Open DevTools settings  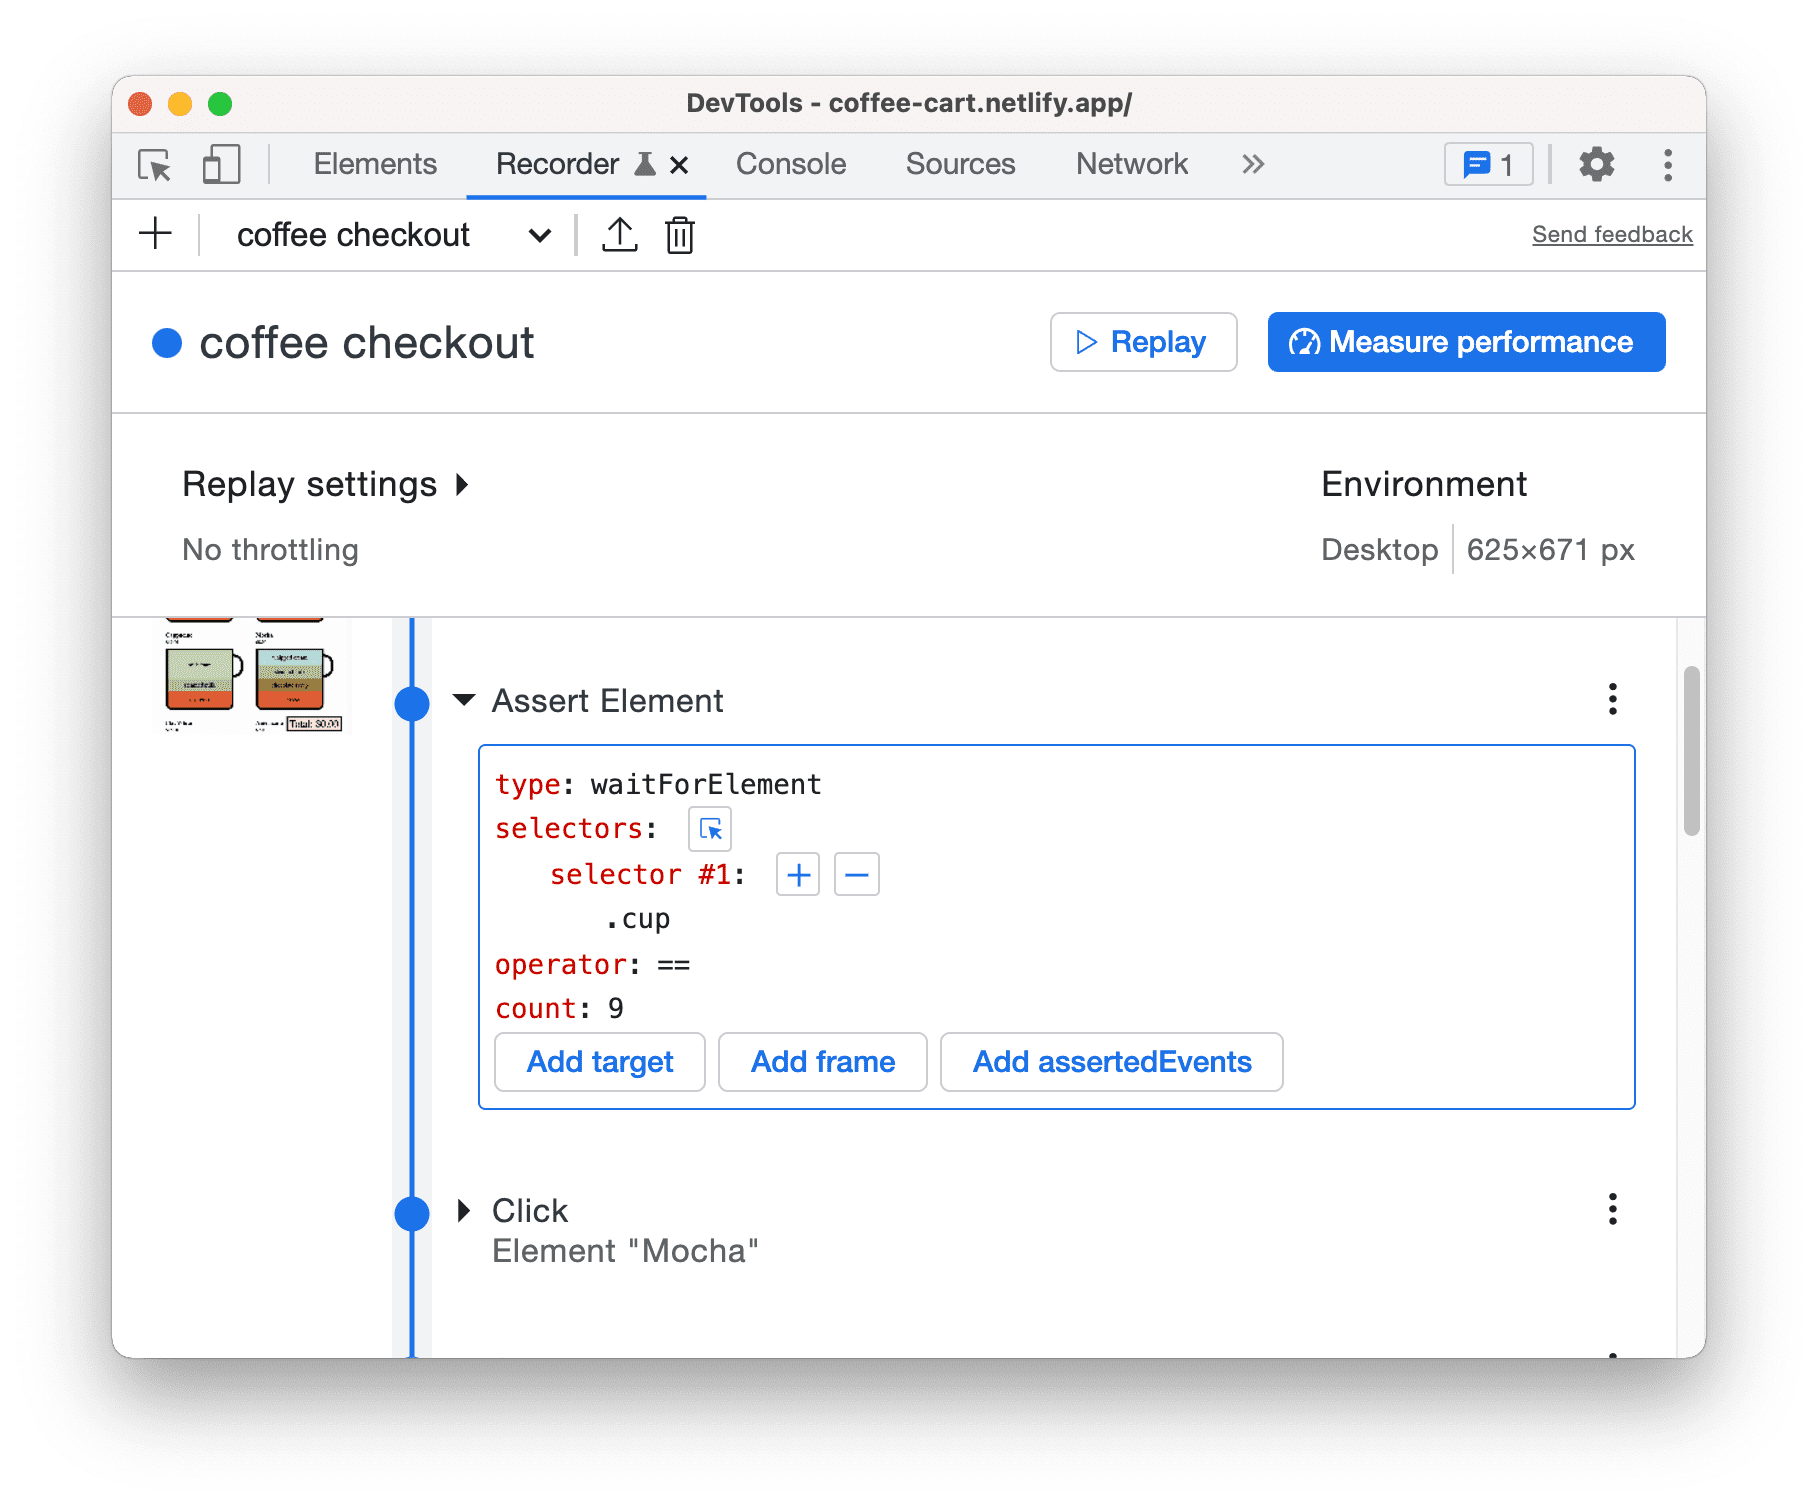pyautogui.click(x=1595, y=164)
